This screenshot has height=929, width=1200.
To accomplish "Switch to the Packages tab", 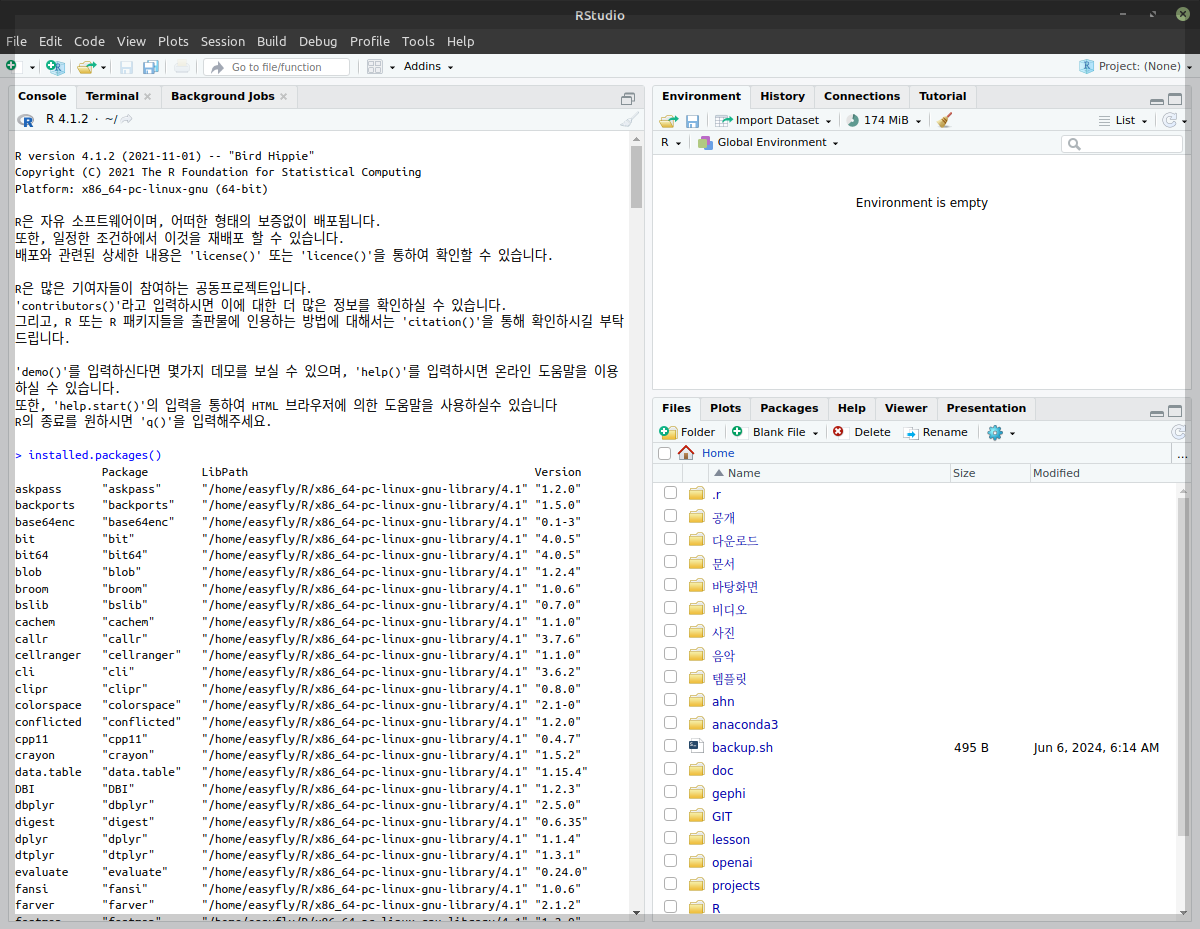I will (789, 408).
